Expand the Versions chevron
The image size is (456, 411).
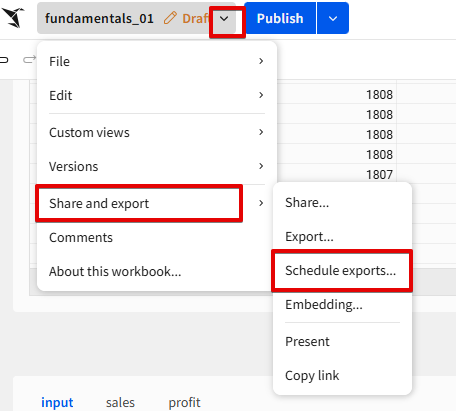(261, 166)
